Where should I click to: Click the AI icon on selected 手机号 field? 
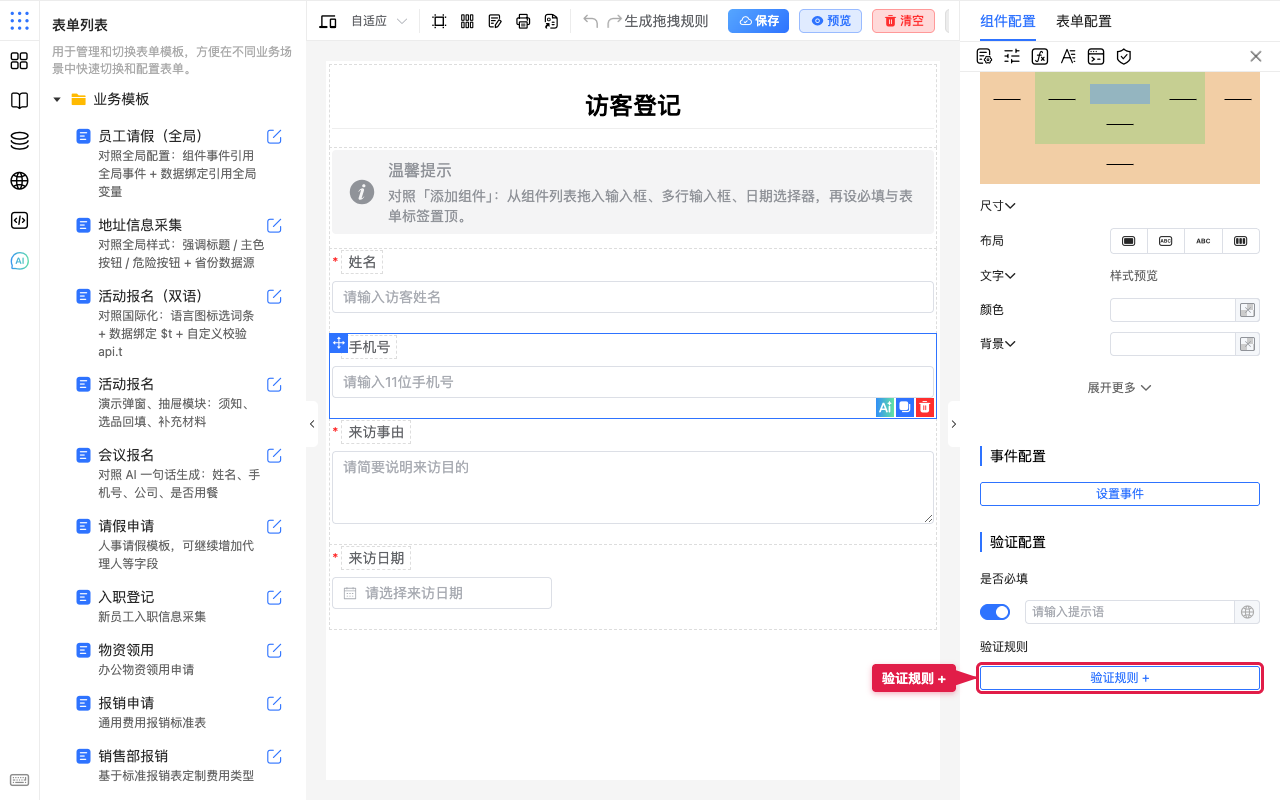[885, 407]
